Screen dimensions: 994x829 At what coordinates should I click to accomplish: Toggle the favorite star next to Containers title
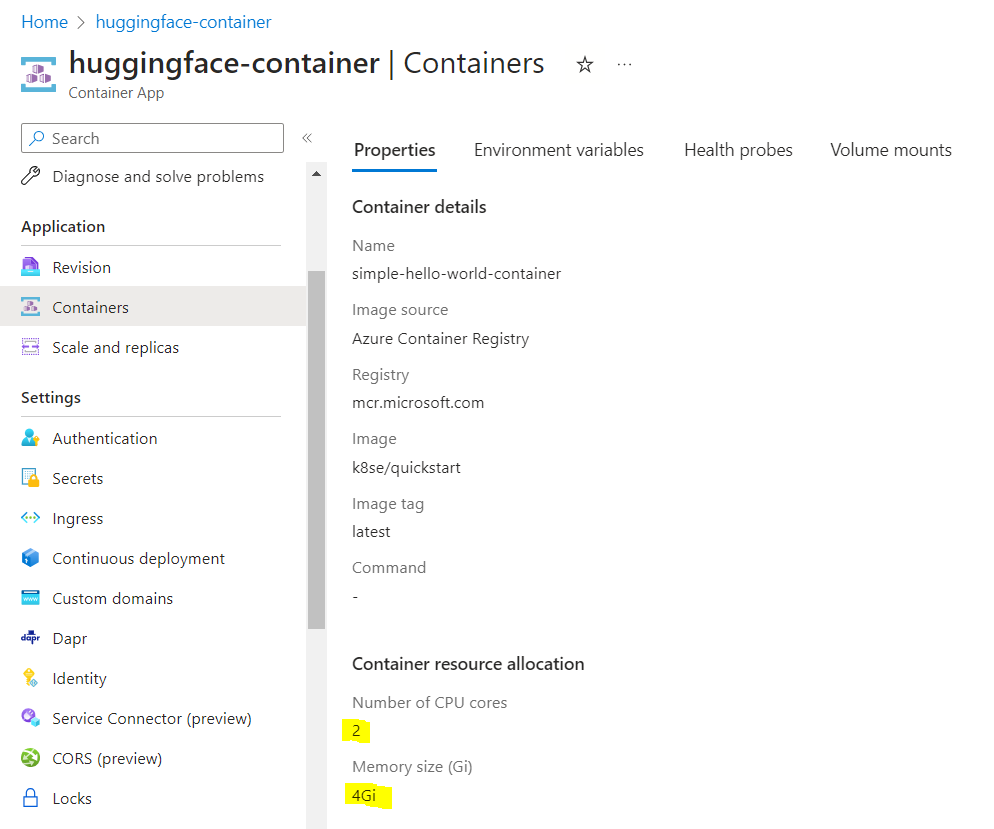point(584,64)
